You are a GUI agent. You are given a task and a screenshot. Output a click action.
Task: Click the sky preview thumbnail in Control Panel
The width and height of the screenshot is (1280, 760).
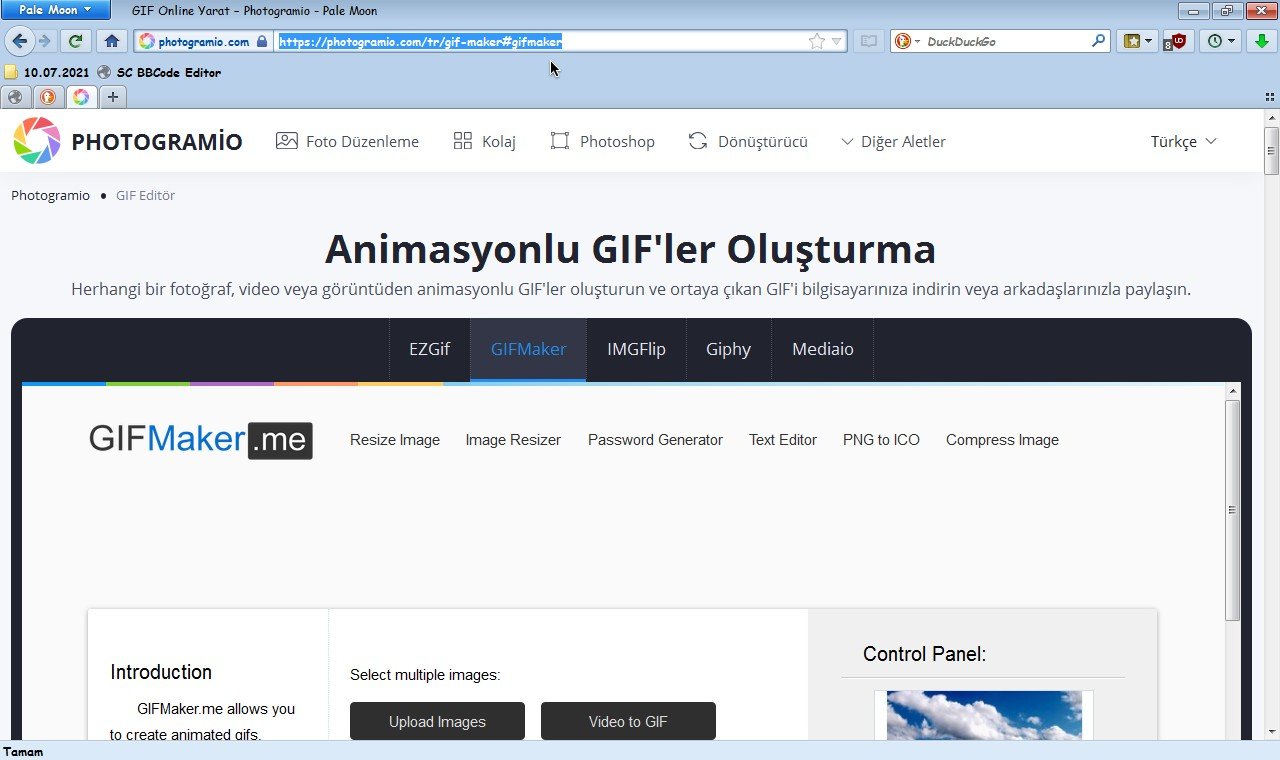click(x=984, y=715)
